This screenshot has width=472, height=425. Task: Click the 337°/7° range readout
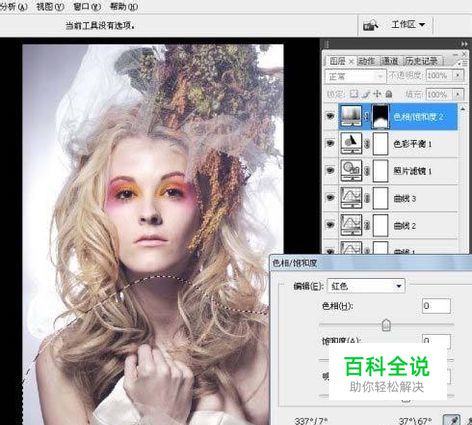[311, 421]
